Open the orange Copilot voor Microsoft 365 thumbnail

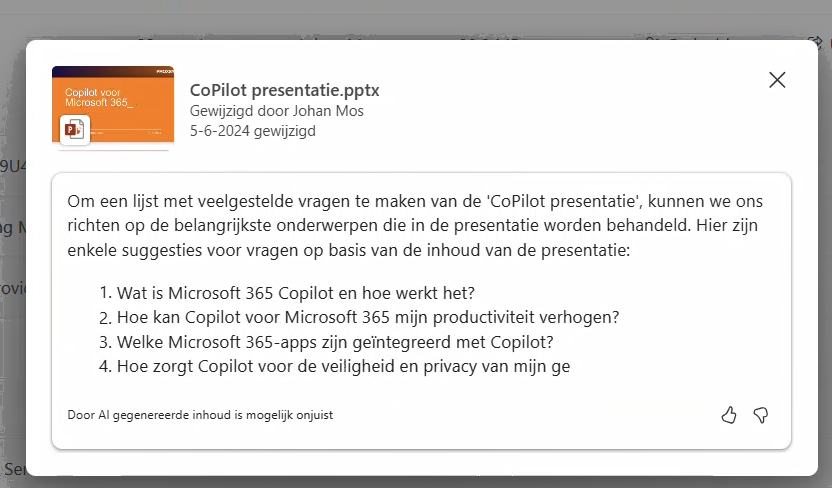[113, 104]
